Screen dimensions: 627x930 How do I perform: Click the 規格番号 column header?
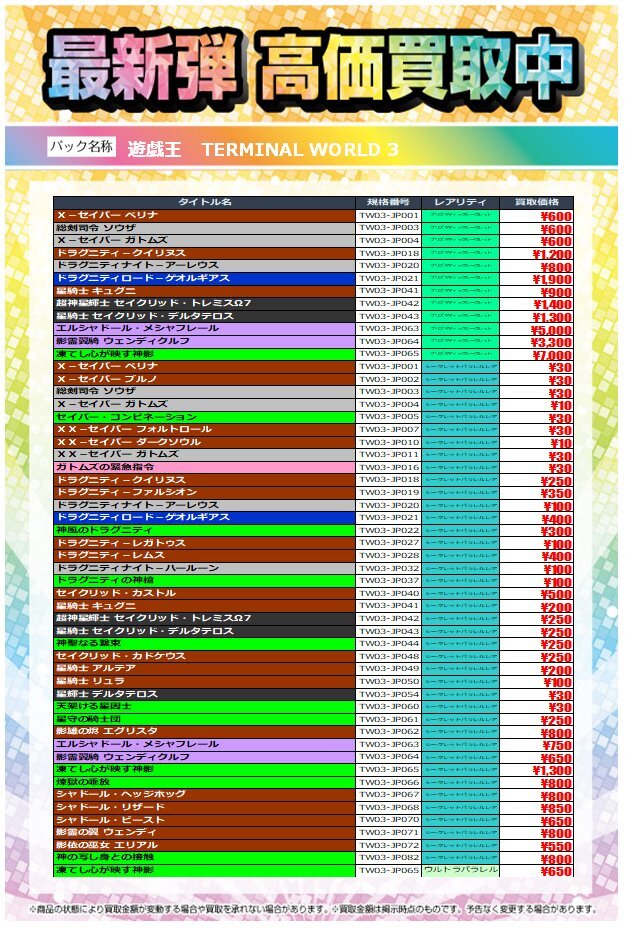tap(389, 202)
